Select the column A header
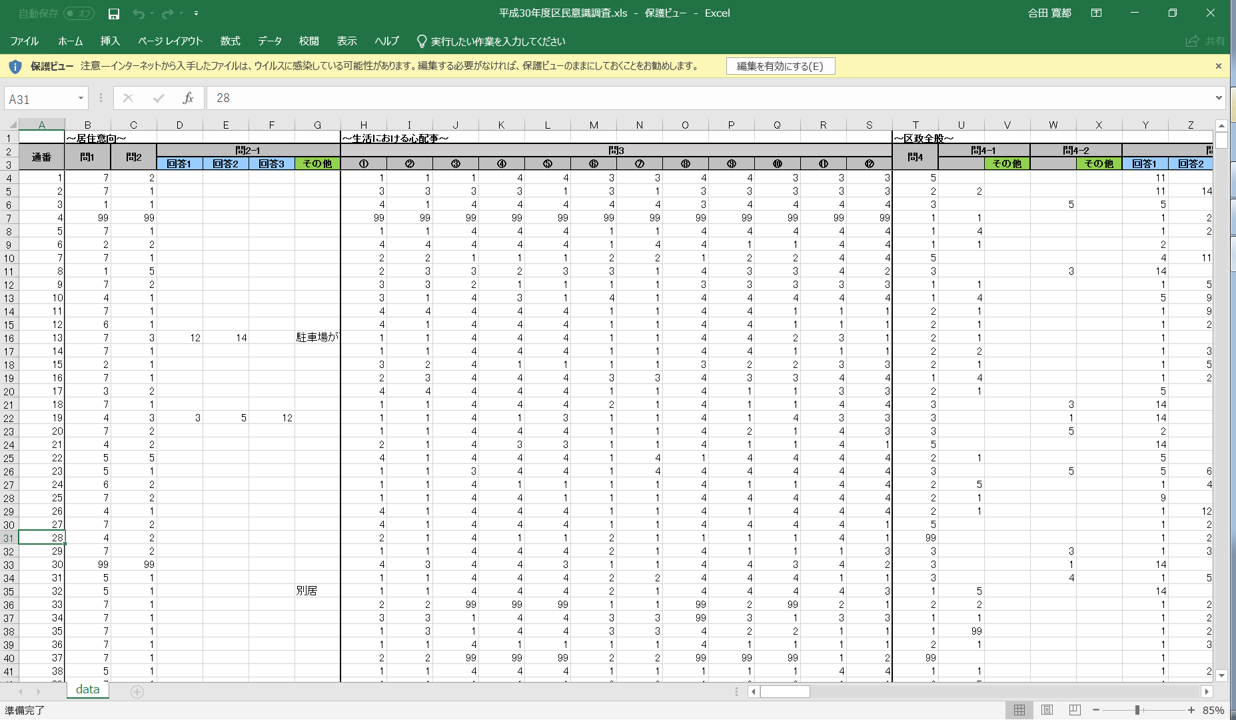Screen dimensions: 1236x720 pos(42,125)
